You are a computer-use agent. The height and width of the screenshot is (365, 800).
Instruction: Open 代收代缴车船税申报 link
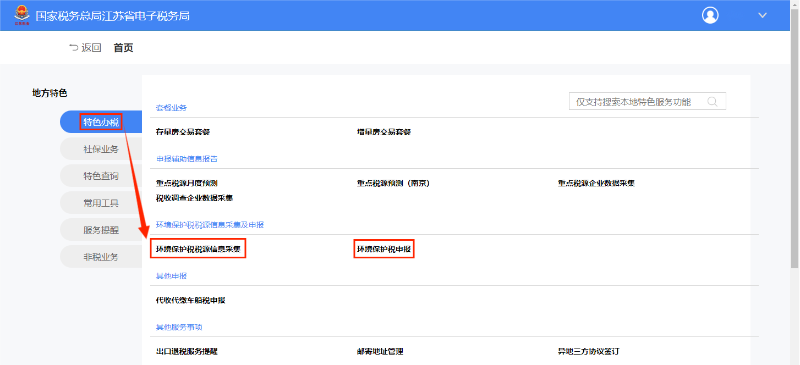[190, 300]
